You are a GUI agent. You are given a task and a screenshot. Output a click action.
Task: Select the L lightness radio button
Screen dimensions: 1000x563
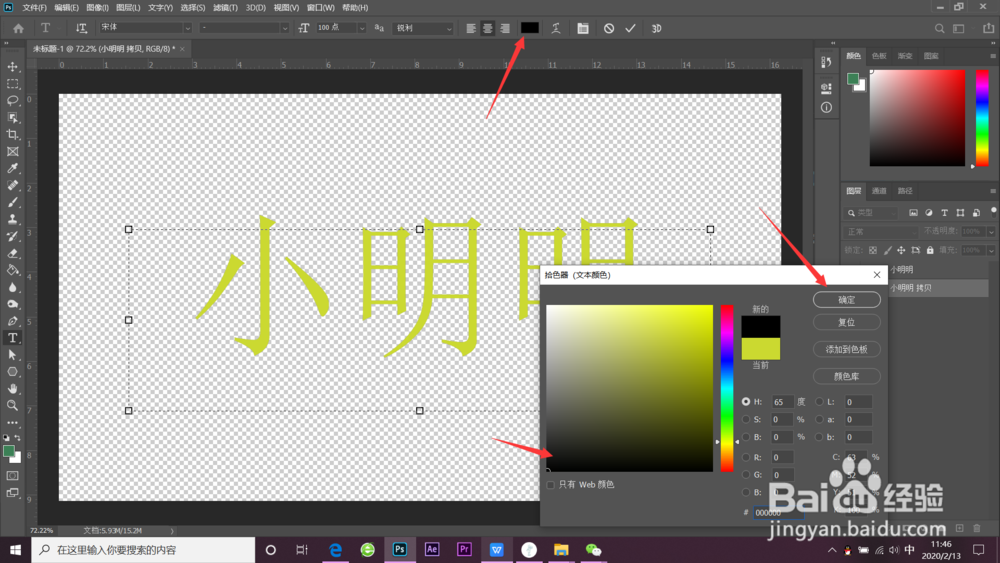[820, 402]
